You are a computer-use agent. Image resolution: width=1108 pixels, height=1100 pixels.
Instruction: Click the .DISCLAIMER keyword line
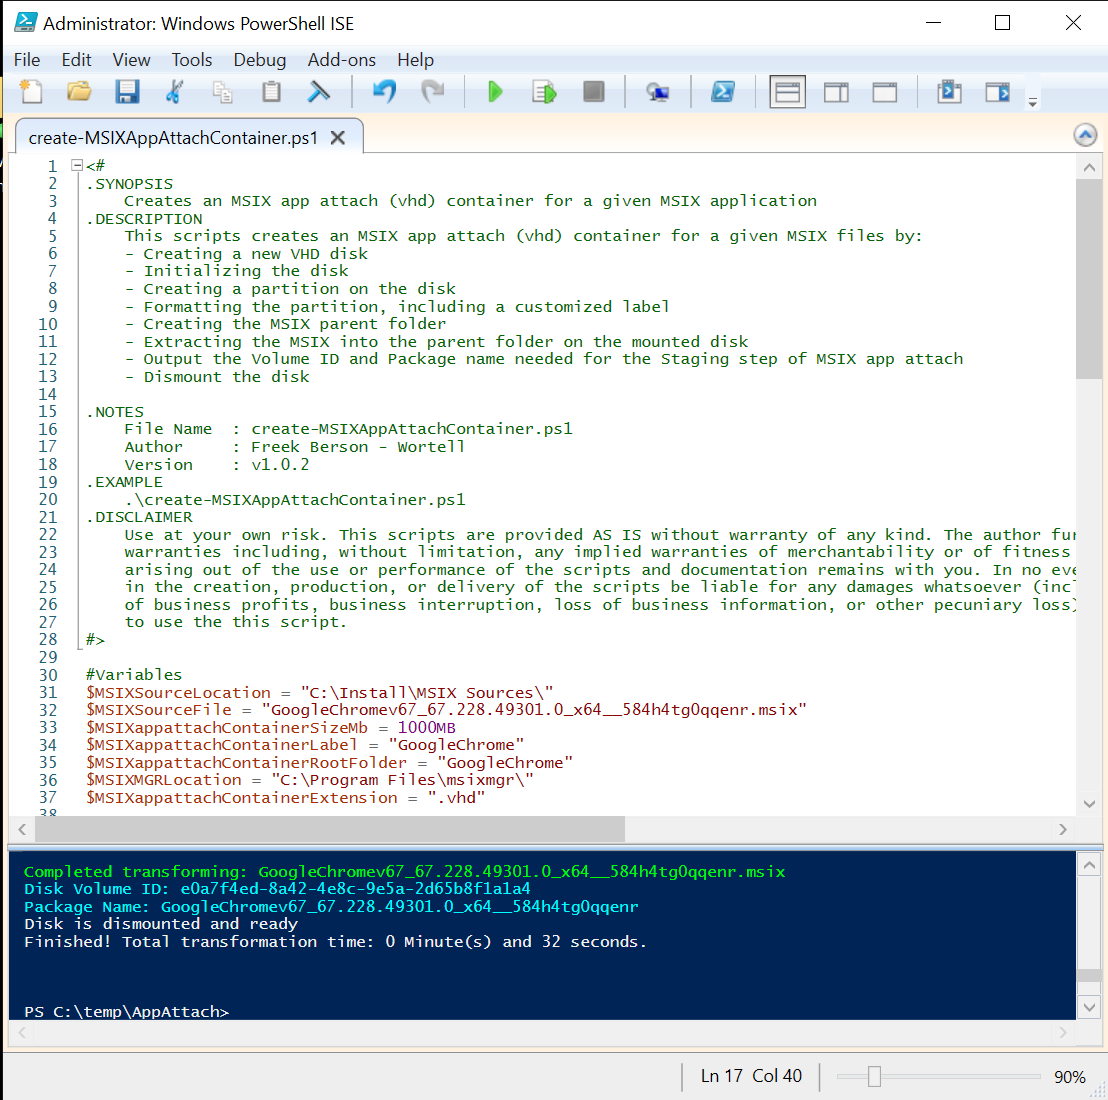tap(139, 517)
